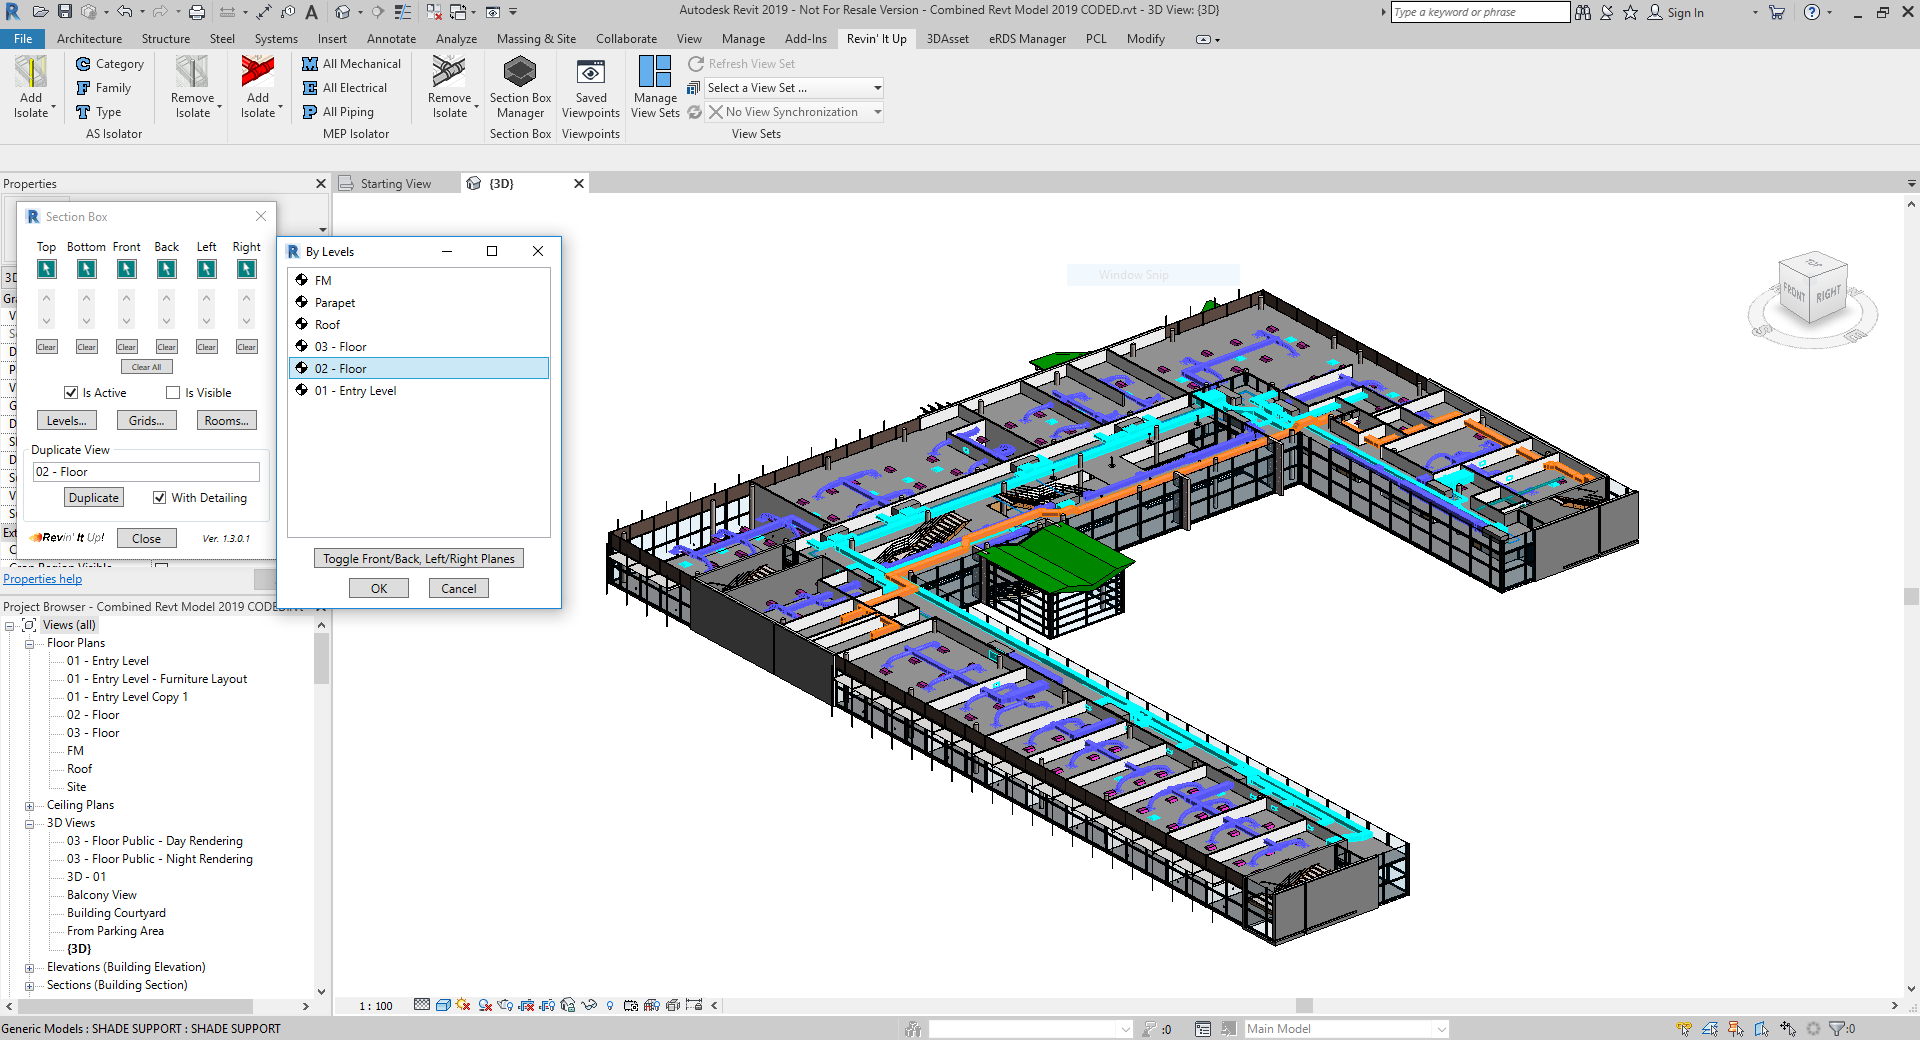This screenshot has height=1040, width=1920.
Task: Expand Sections (Building Section) node
Action: pos(29,986)
